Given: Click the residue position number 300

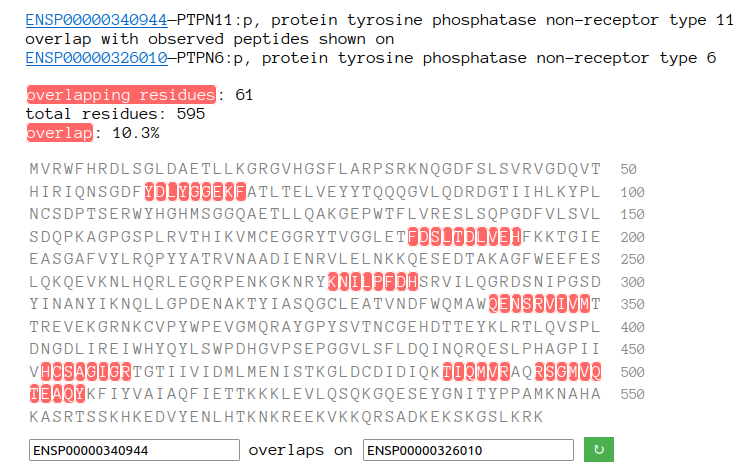Looking at the screenshot, I should 632,282.
